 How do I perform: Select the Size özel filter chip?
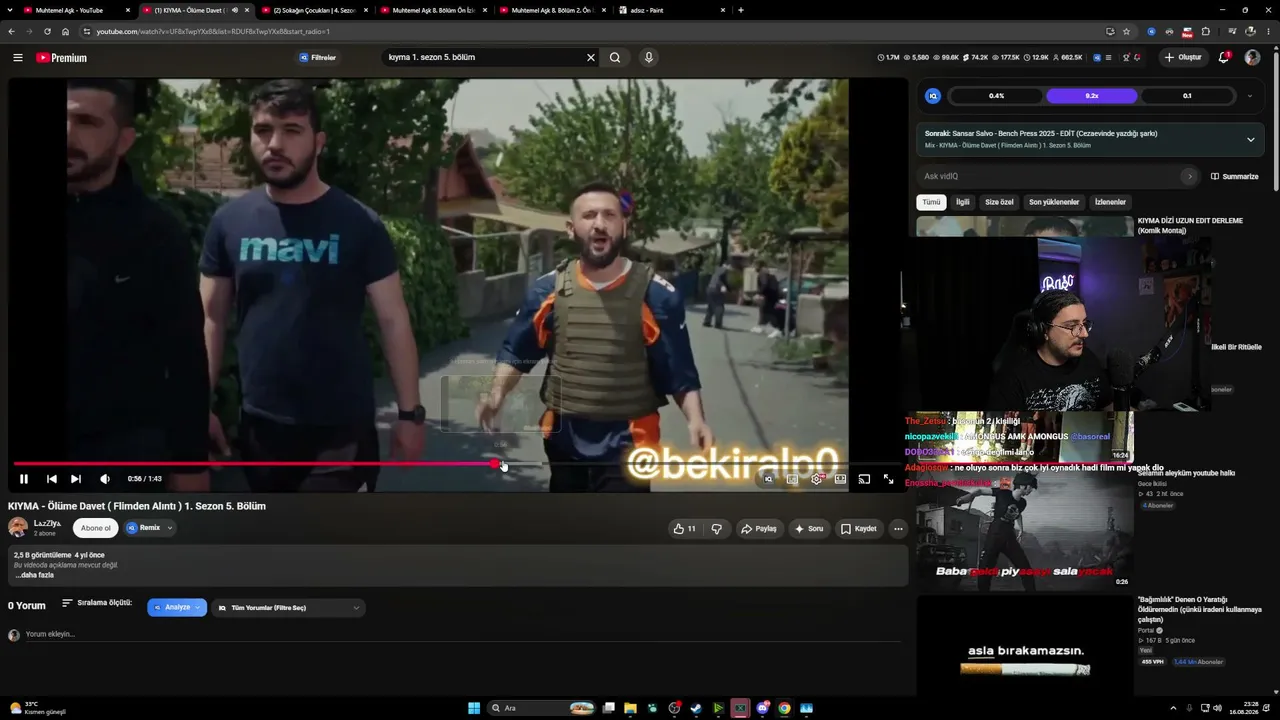click(x=999, y=202)
